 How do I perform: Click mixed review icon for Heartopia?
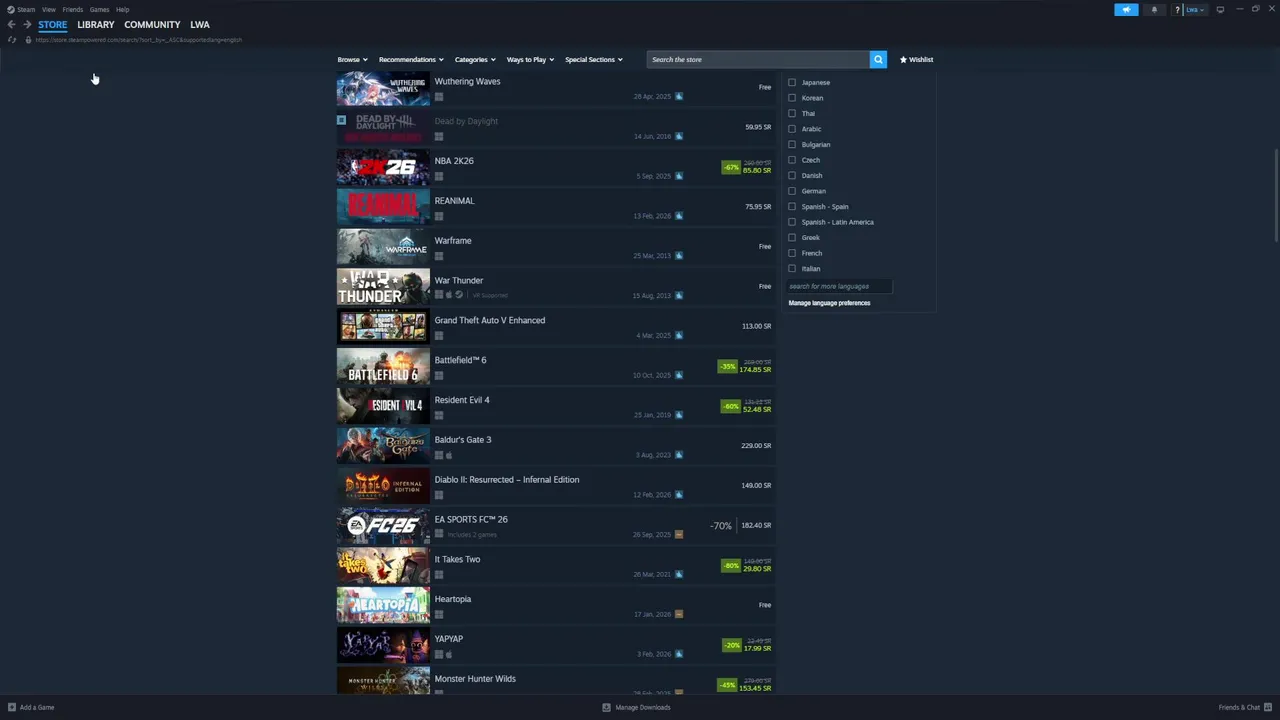(679, 614)
